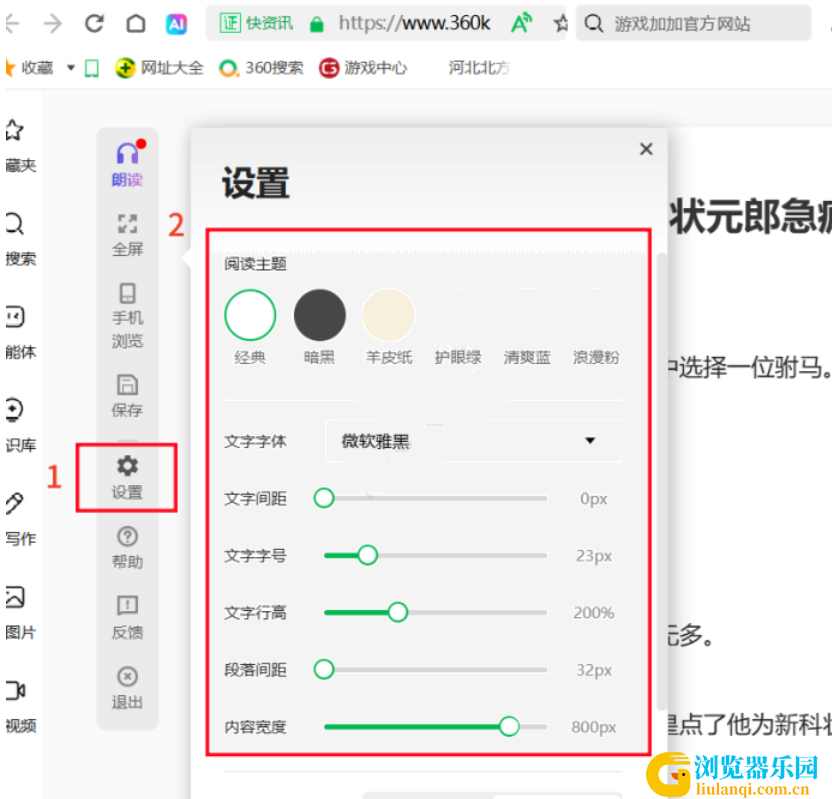
Task: Select the 暗黑 dark reading theme
Action: pyautogui.click(x=320, y=315)
